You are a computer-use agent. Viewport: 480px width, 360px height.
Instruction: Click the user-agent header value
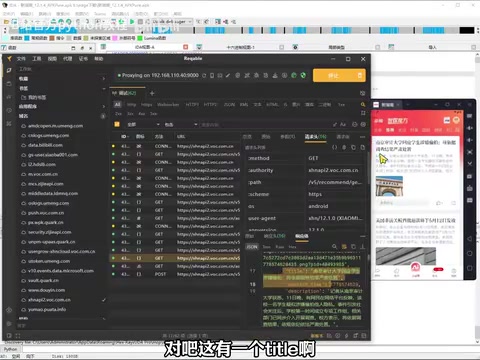(335, 218)
